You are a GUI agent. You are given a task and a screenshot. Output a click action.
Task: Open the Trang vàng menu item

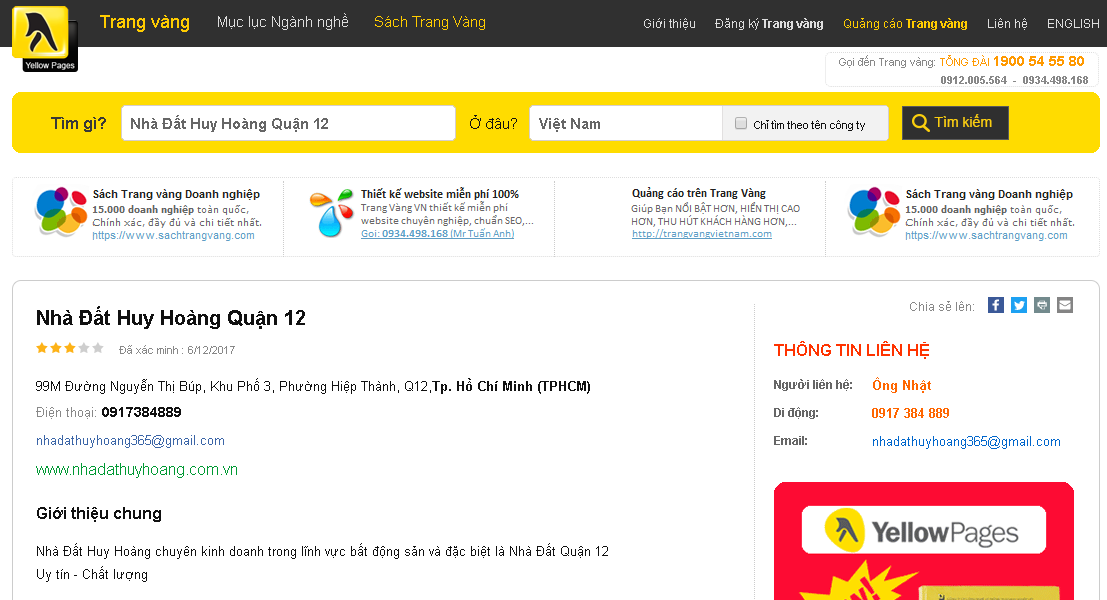point(145,23)
